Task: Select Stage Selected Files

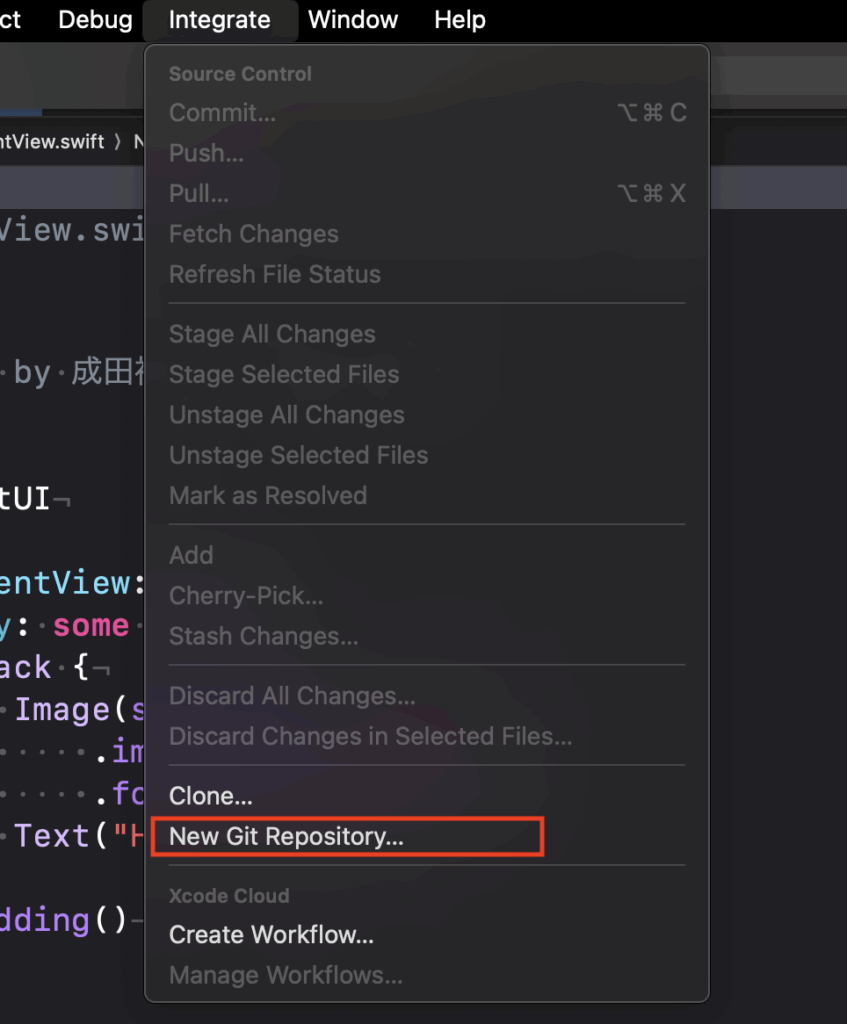Action: [427, 375]
